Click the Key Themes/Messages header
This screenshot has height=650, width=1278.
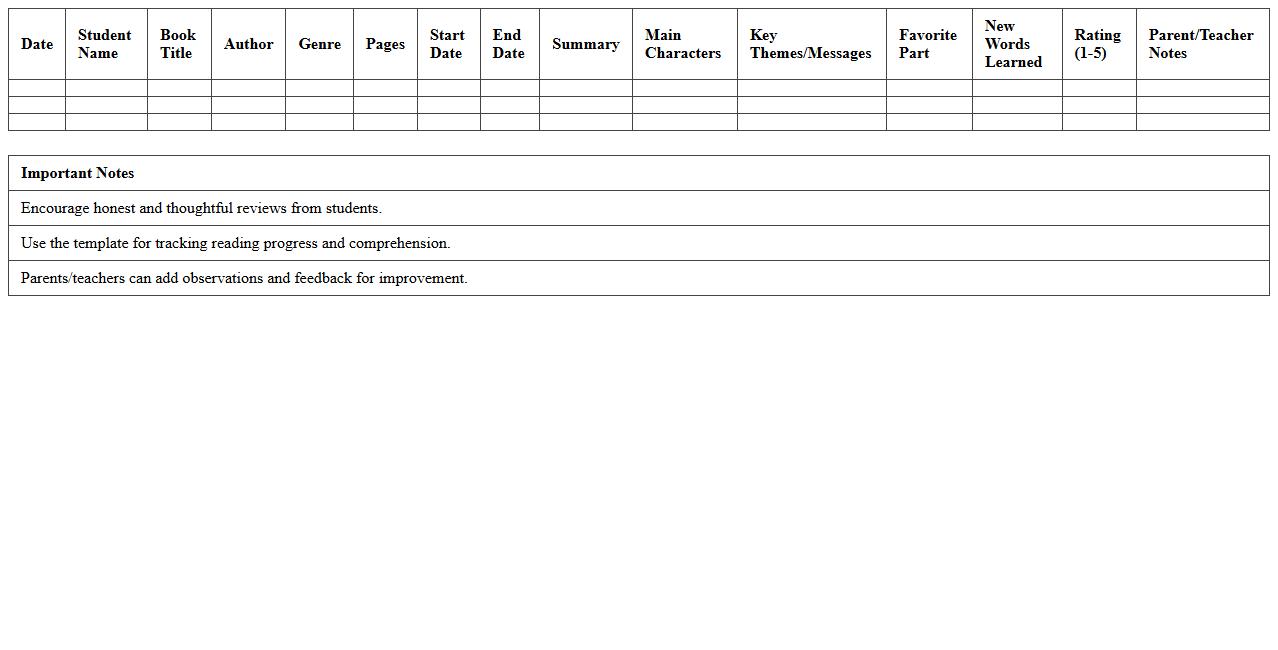point(810,44)
